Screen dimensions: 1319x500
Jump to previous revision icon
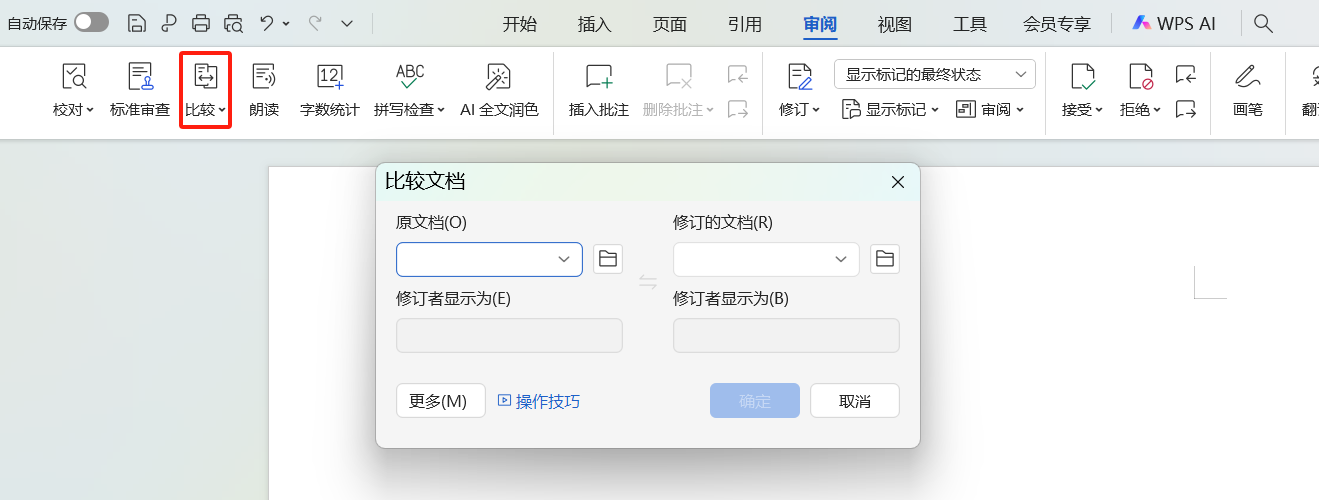pyautogui.click(x=1186, y=73)
